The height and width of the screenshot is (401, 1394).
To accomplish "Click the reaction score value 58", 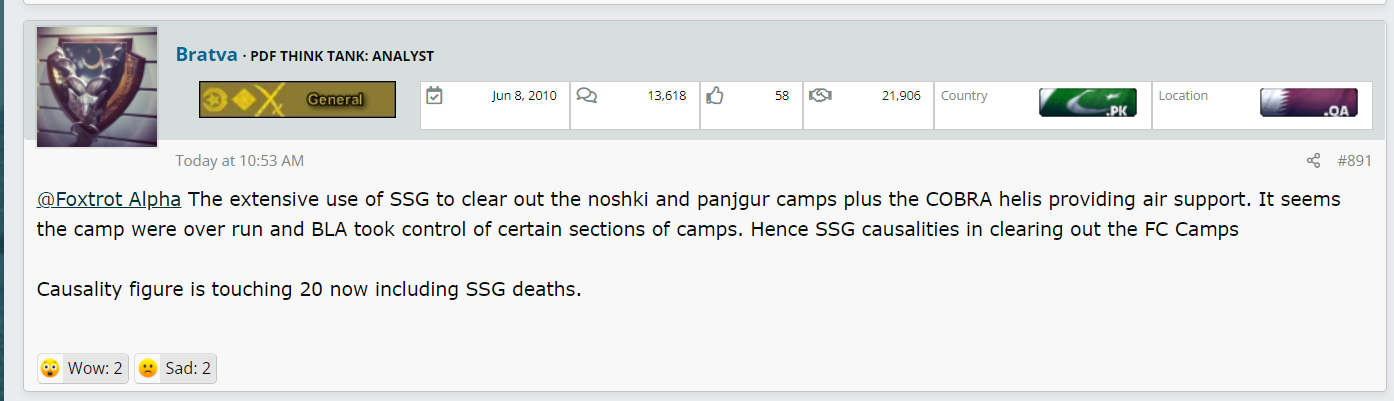I will (781, 96).
